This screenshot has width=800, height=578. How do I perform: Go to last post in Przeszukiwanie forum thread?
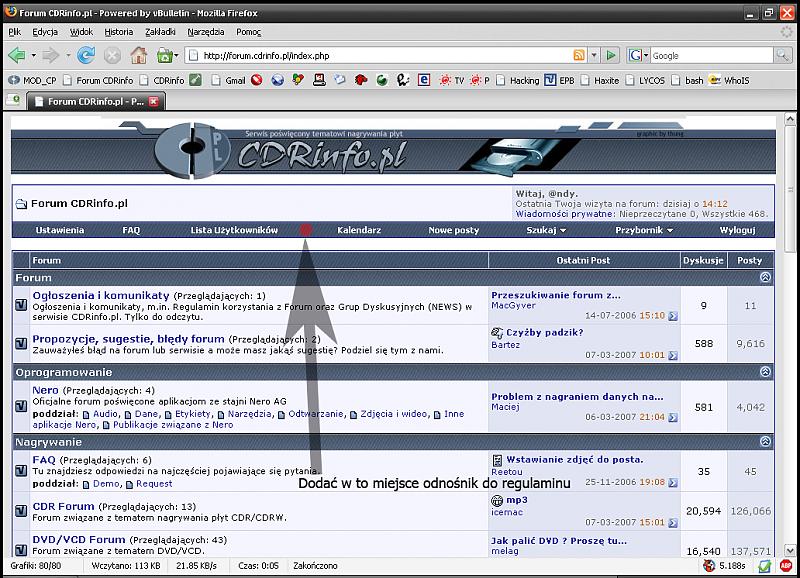pos(673,316)
